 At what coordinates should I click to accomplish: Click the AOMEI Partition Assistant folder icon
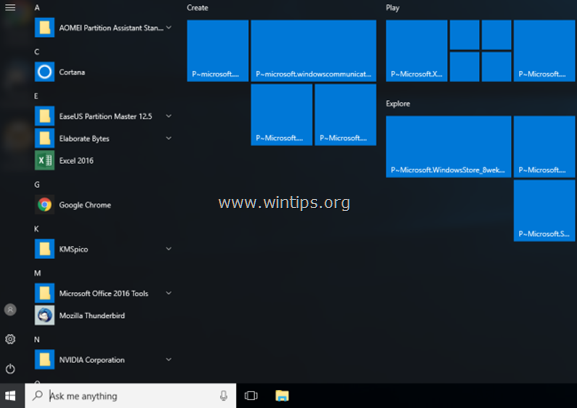pos(45,28)
